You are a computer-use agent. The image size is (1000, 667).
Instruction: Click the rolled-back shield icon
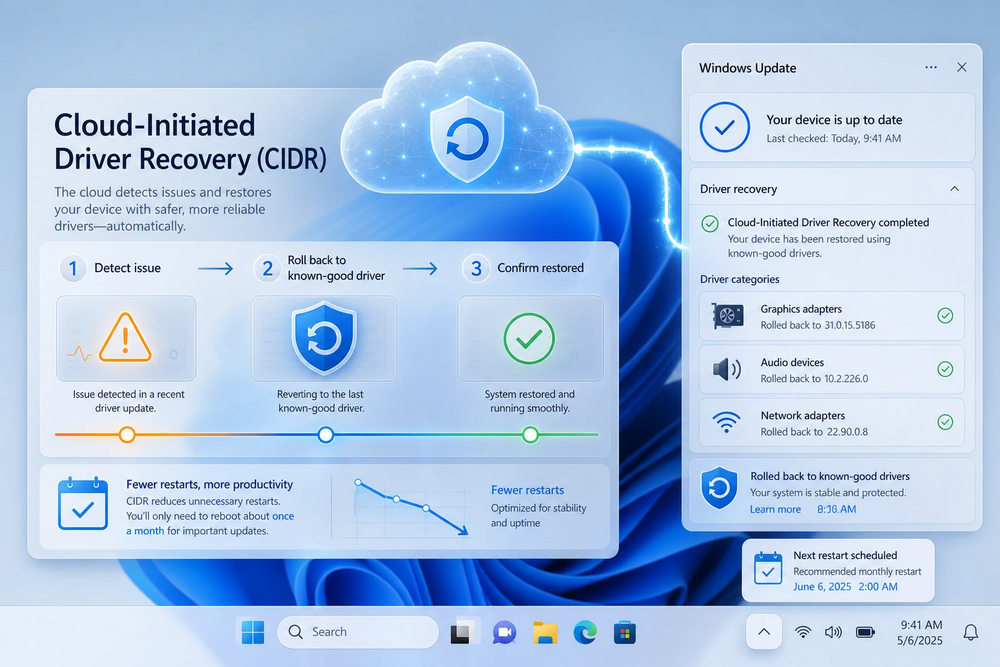[719, 488]
